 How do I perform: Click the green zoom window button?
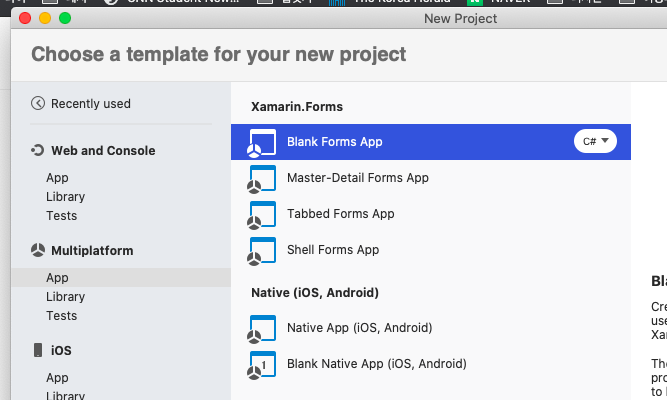tap(65, 18)
